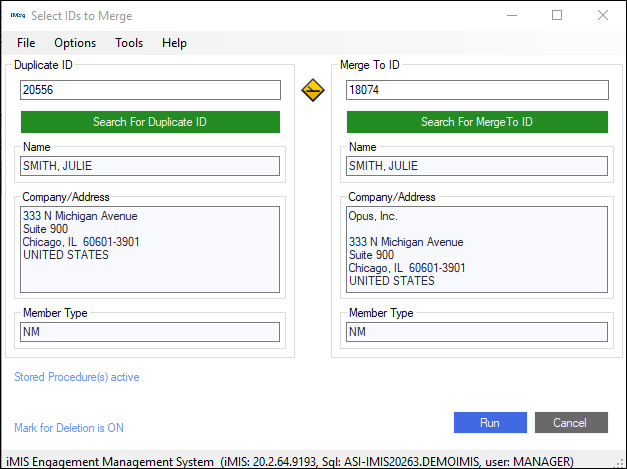Click the Merge To Company/Address box with Opus, Inc.
Viewport: 627px width, 469px height.
[477, 249]
